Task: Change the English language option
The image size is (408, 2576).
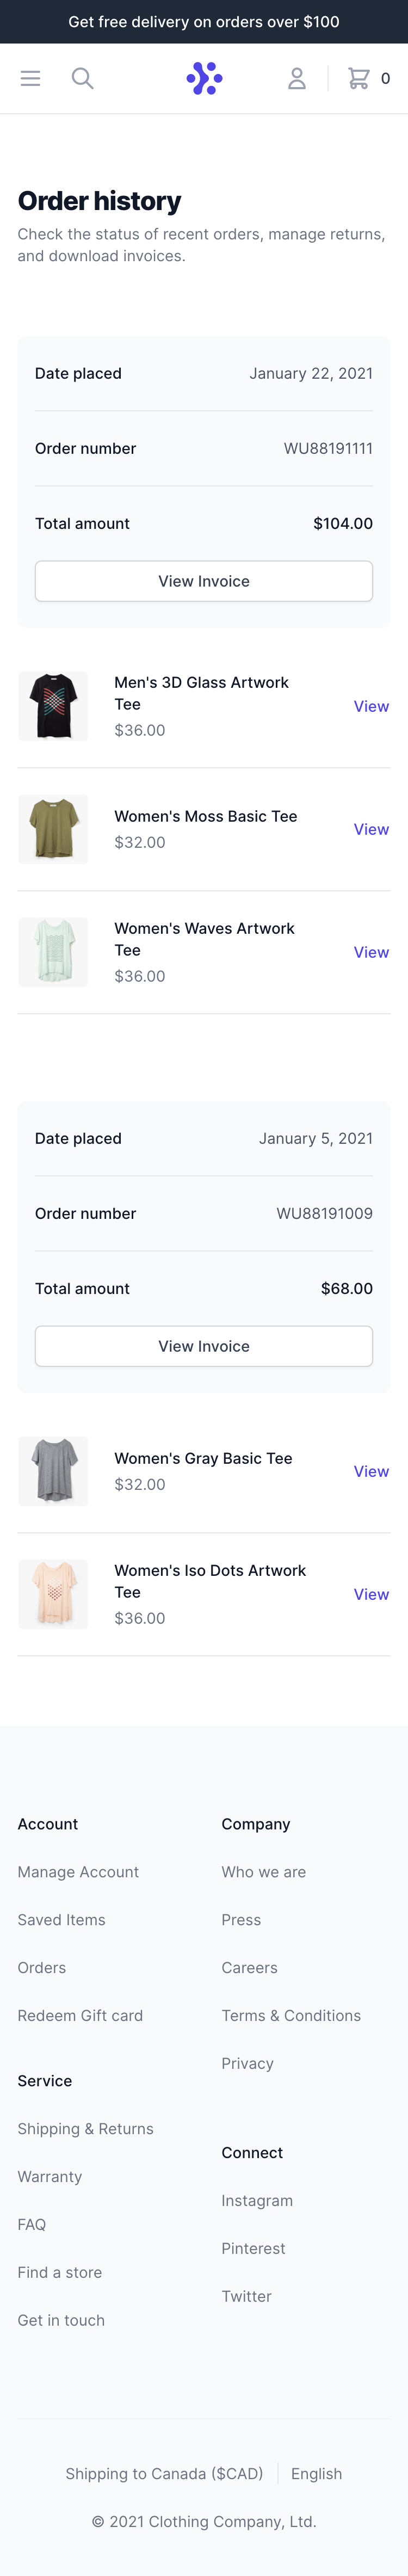Action: point(316,2474)
